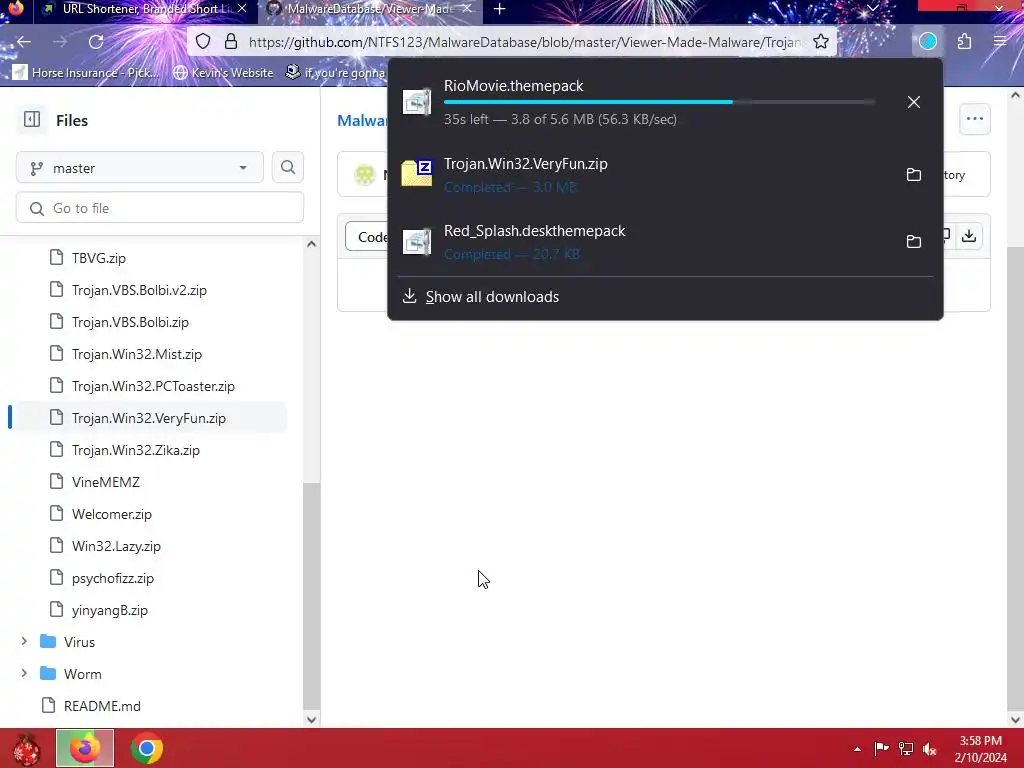1024x768 pixels.
Task: Open the Virus folder
Action: [79, 642]
